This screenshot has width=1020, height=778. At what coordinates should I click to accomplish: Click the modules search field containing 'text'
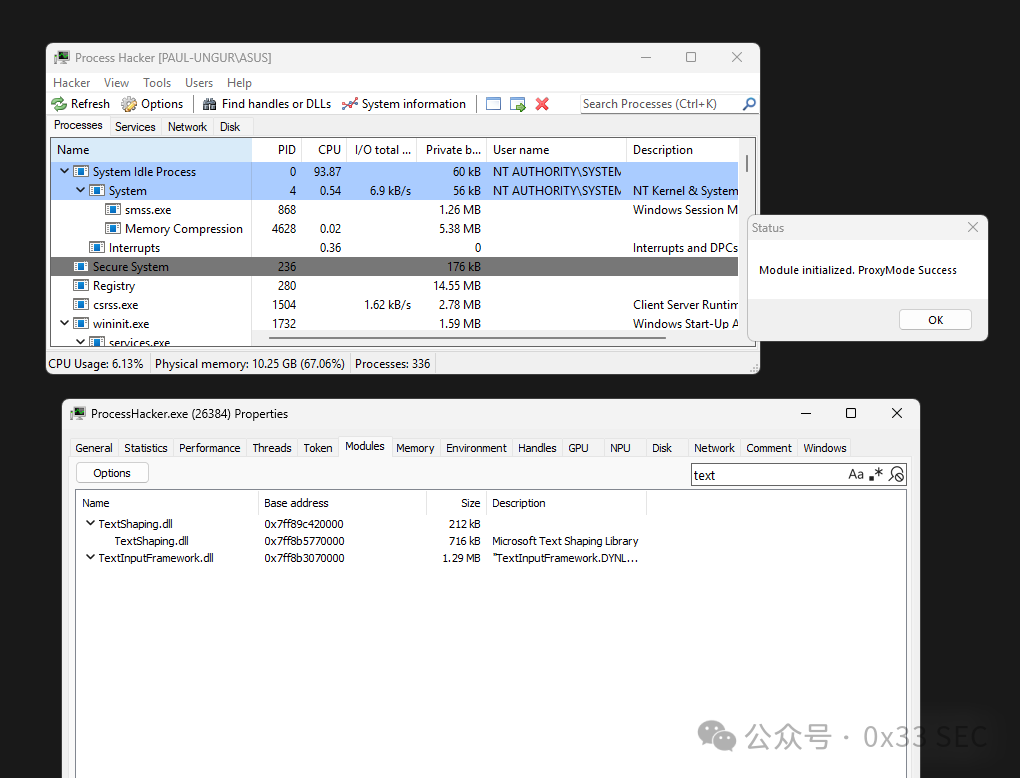click(768, 475)
